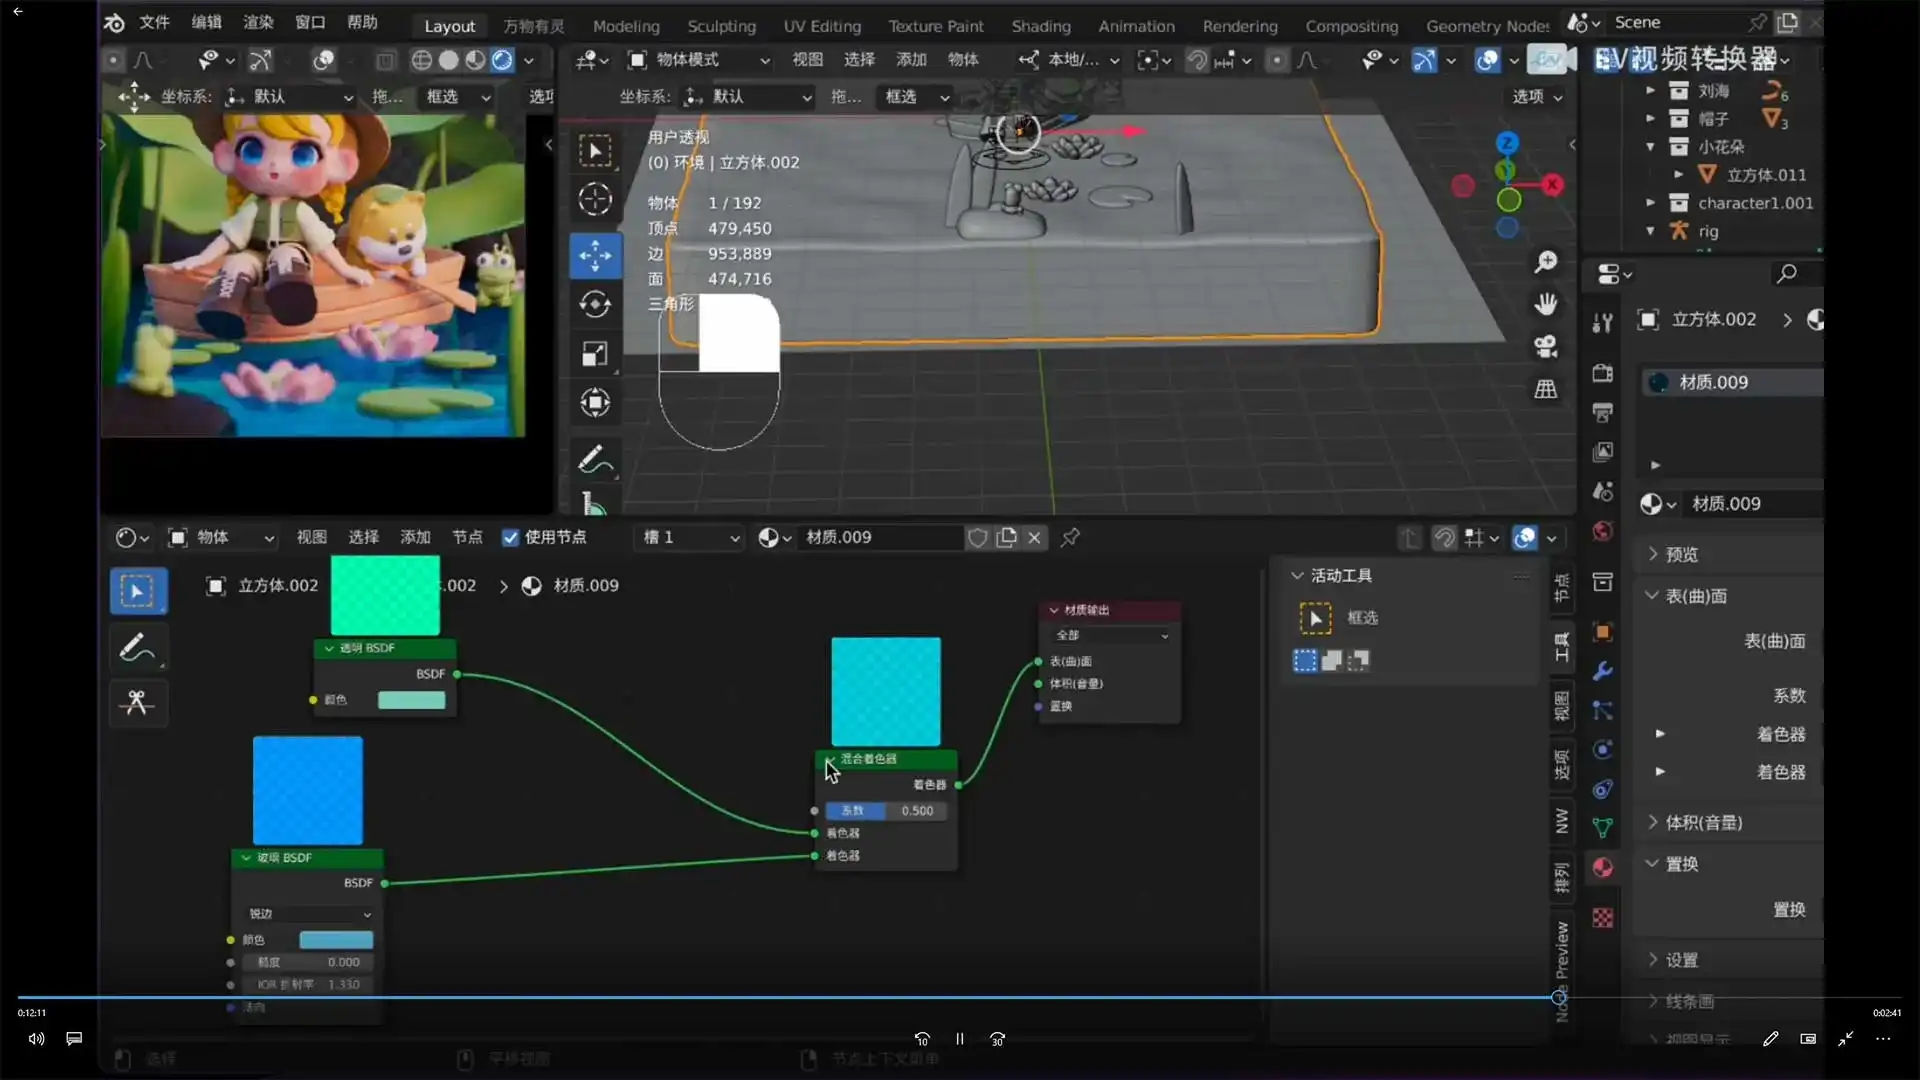Viewport: 1920px width, 1080px height.
Task: Select the 3D Cursor tool
Action: (595, 200)
